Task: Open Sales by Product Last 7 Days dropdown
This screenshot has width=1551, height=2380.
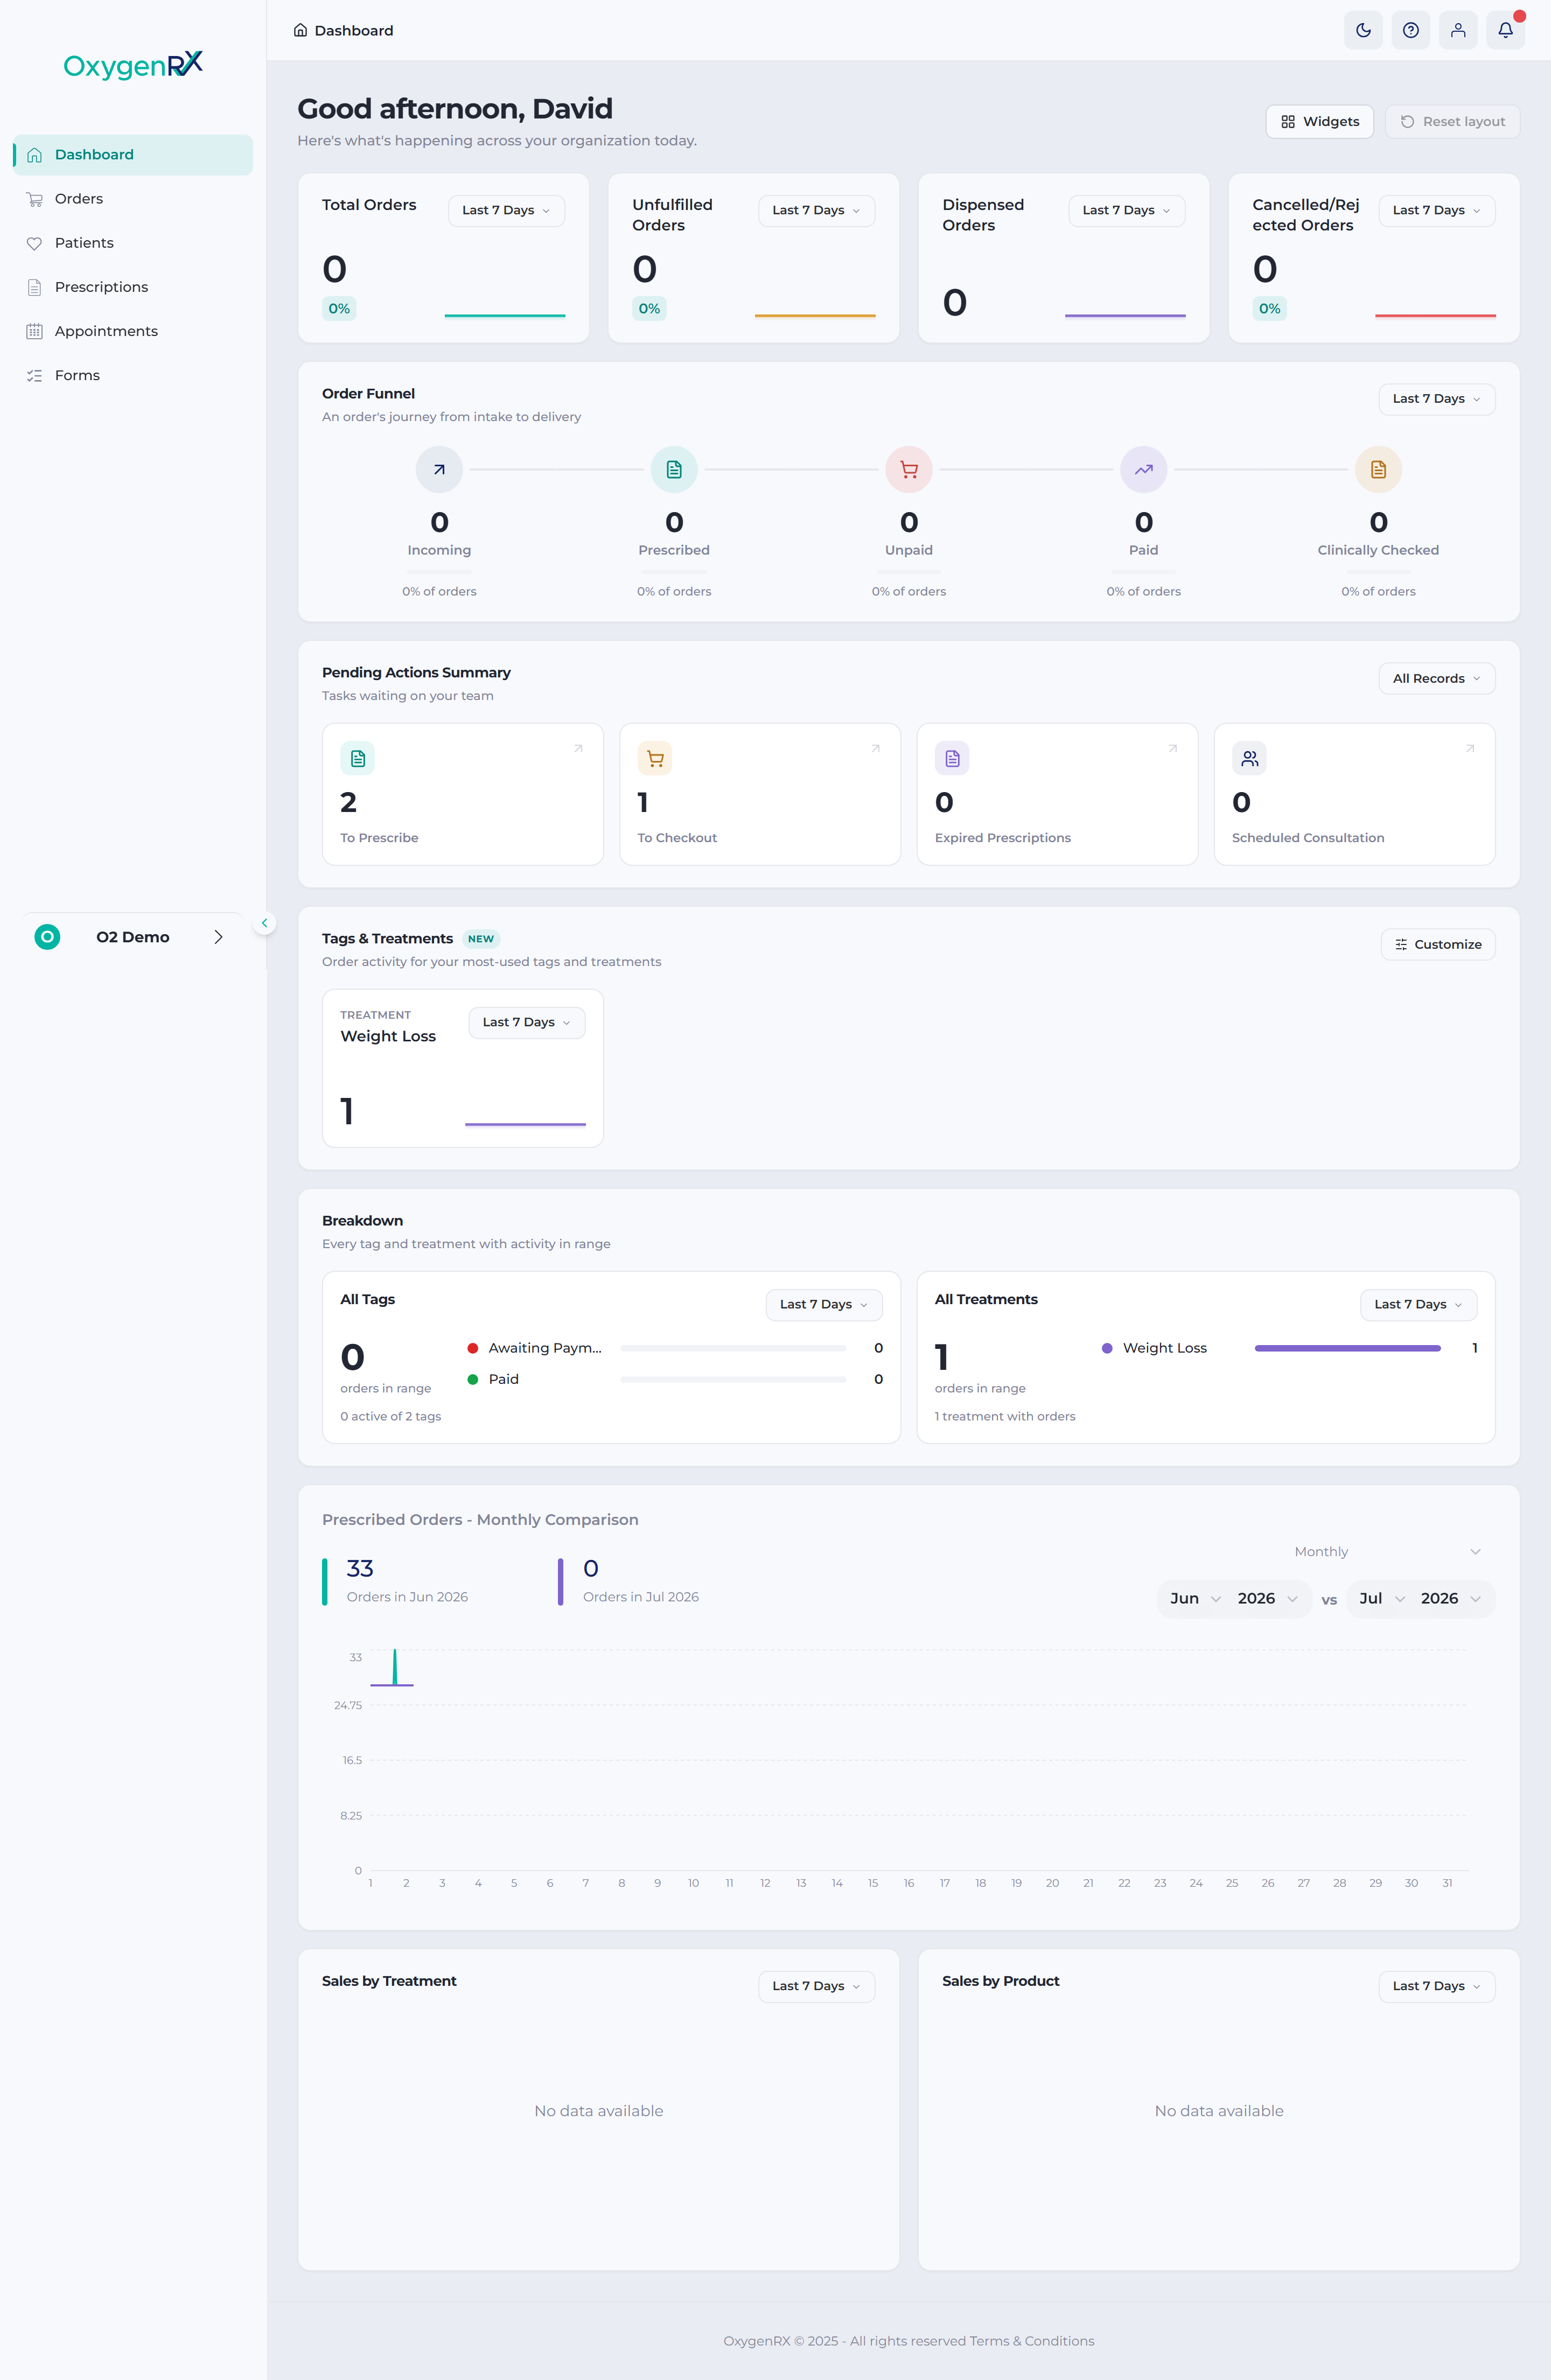Action: (1436, 1986)
